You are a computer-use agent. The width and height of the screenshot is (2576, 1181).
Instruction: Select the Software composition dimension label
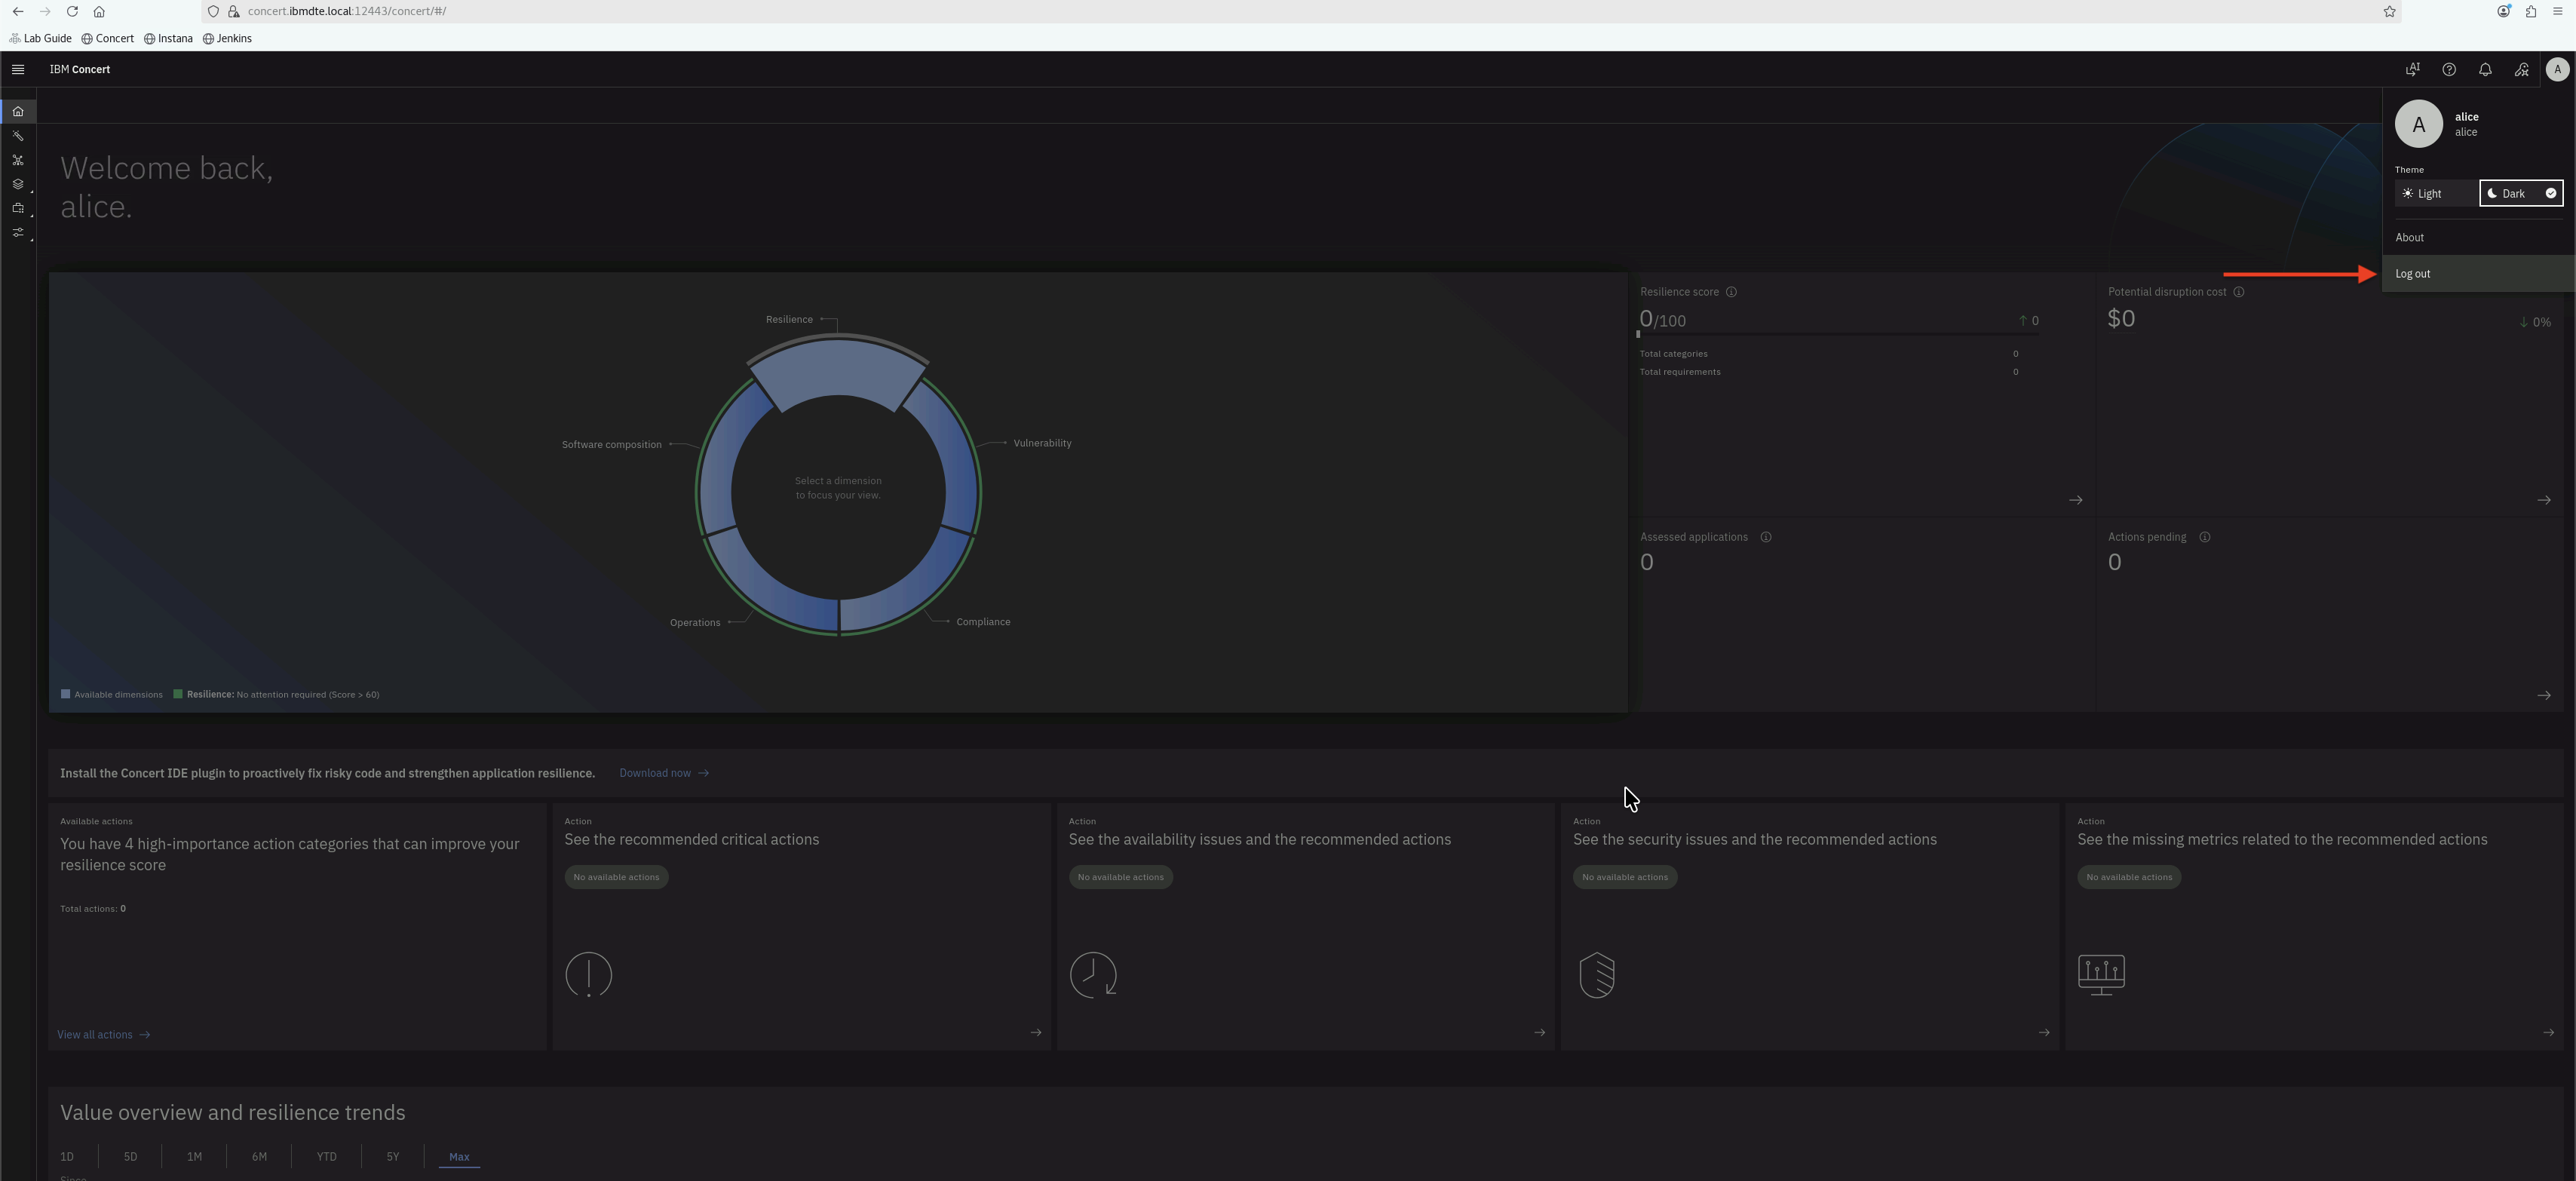[x=611, y=445]
